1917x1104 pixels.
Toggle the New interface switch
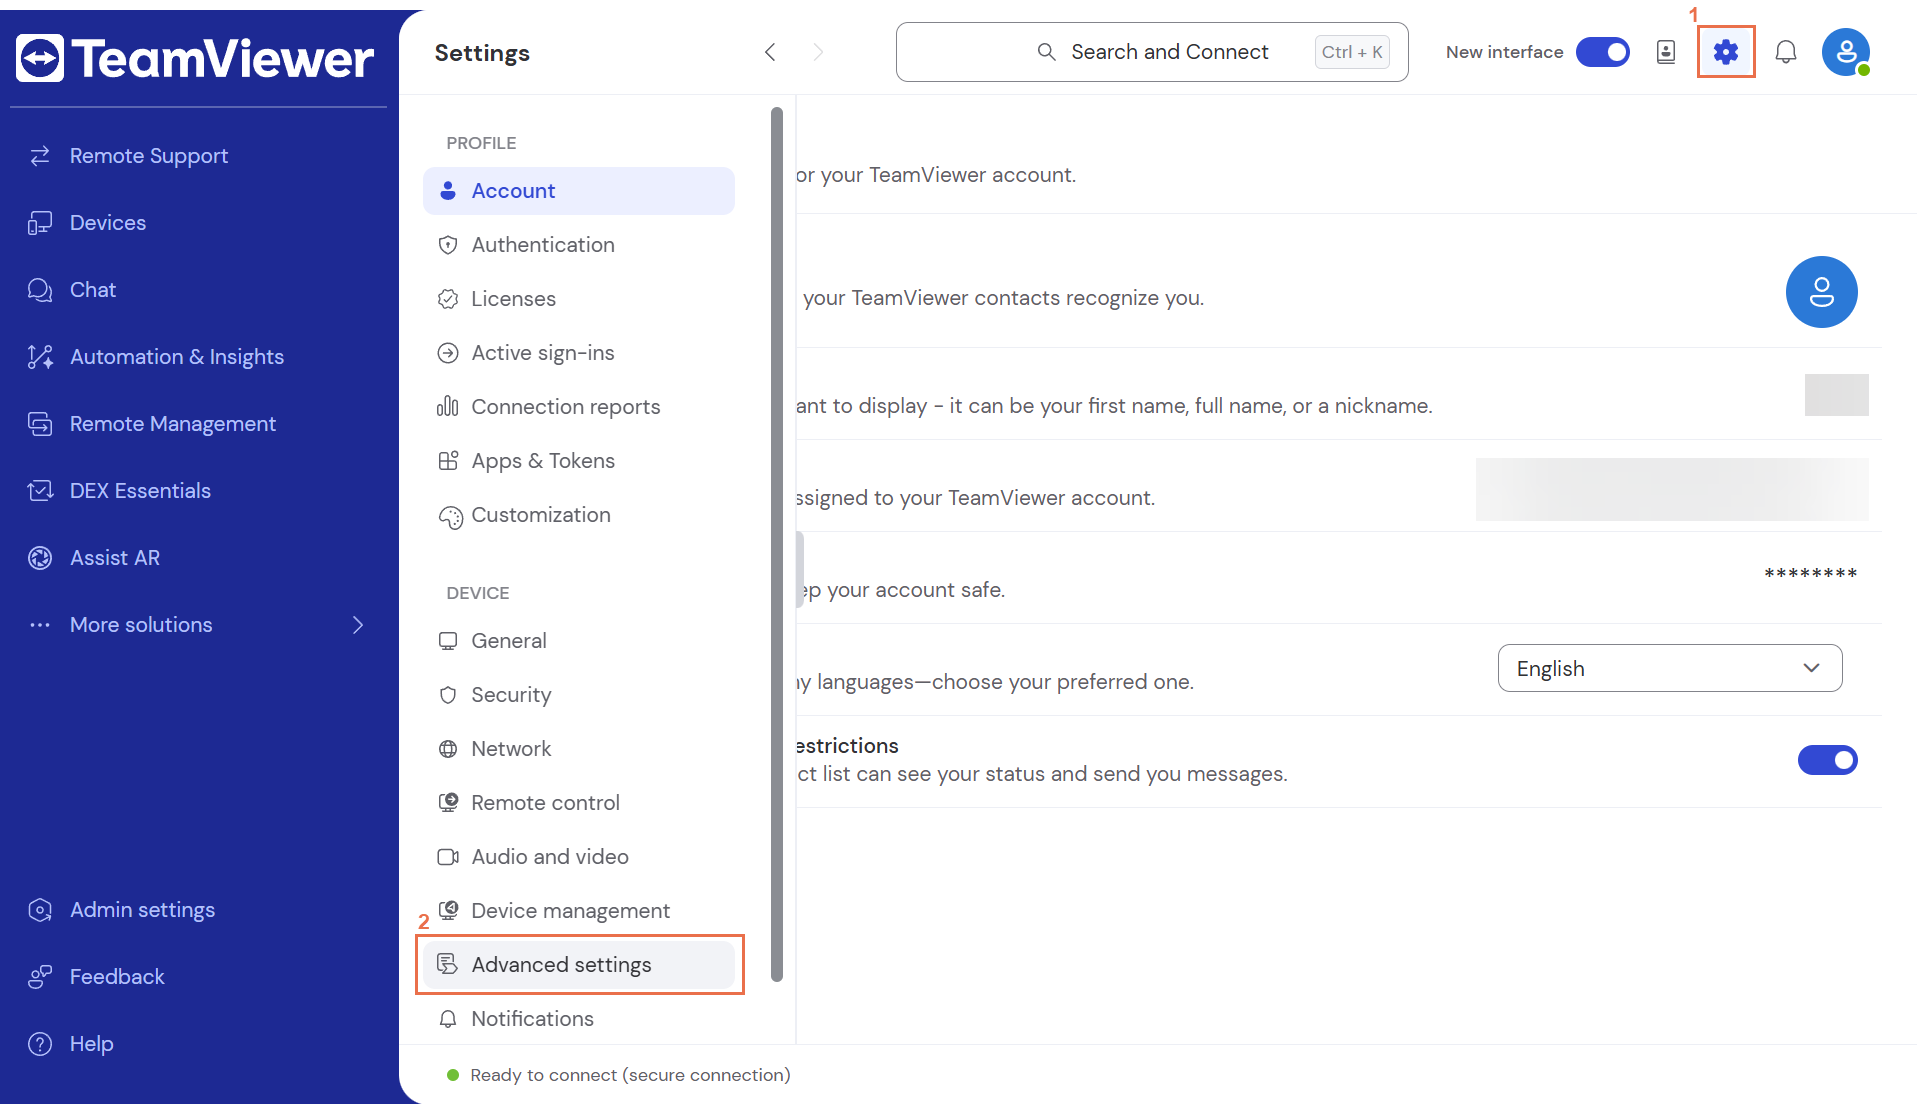click(x=1602, y=52)
